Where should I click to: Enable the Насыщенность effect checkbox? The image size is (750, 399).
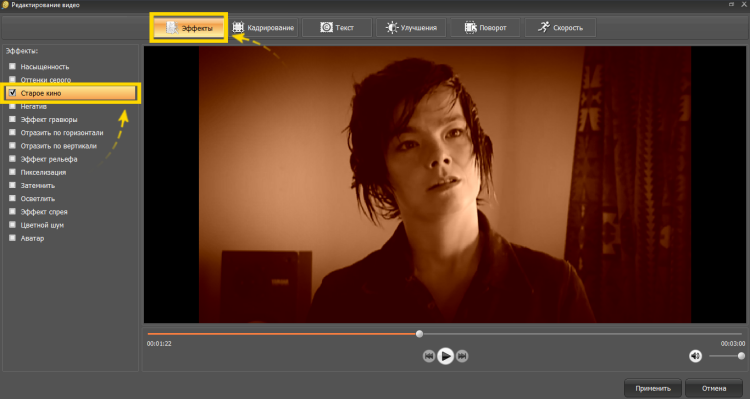point(12,66)
